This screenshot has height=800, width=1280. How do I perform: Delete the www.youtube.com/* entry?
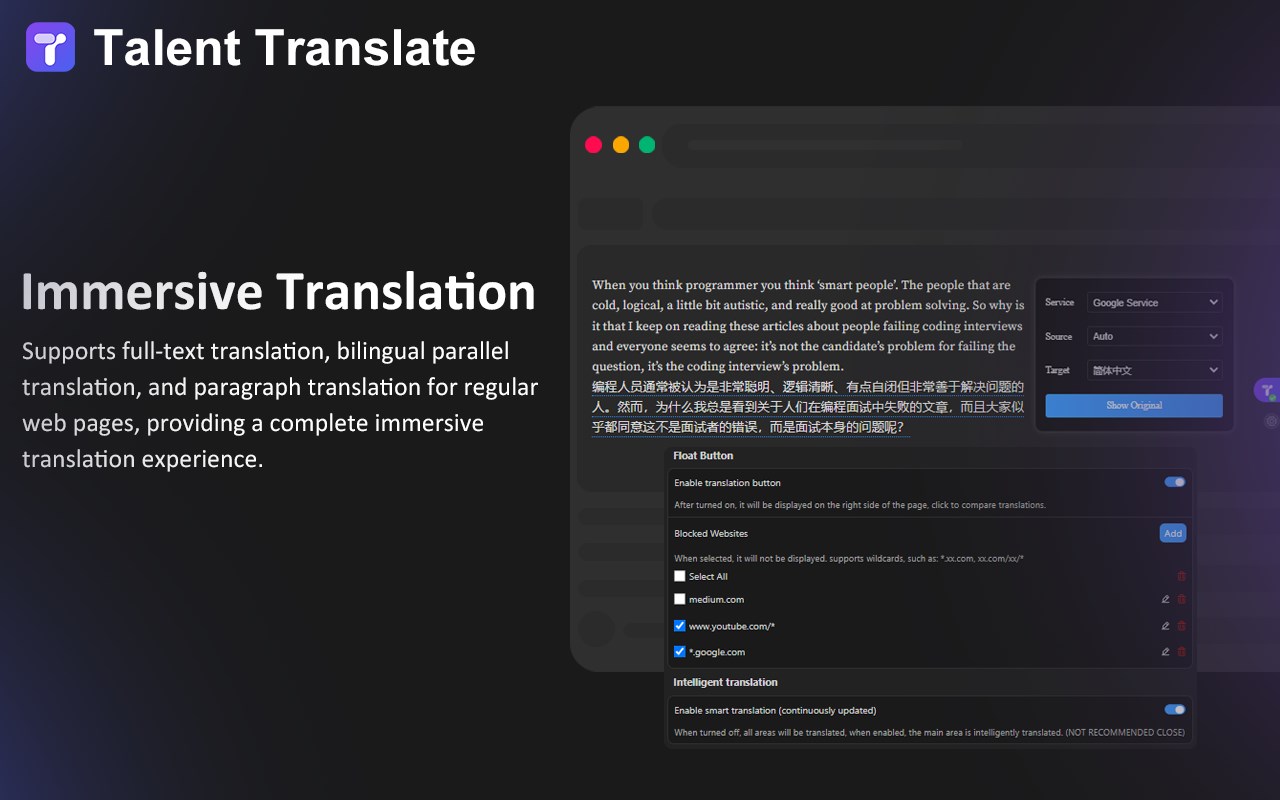point(1181,626)
